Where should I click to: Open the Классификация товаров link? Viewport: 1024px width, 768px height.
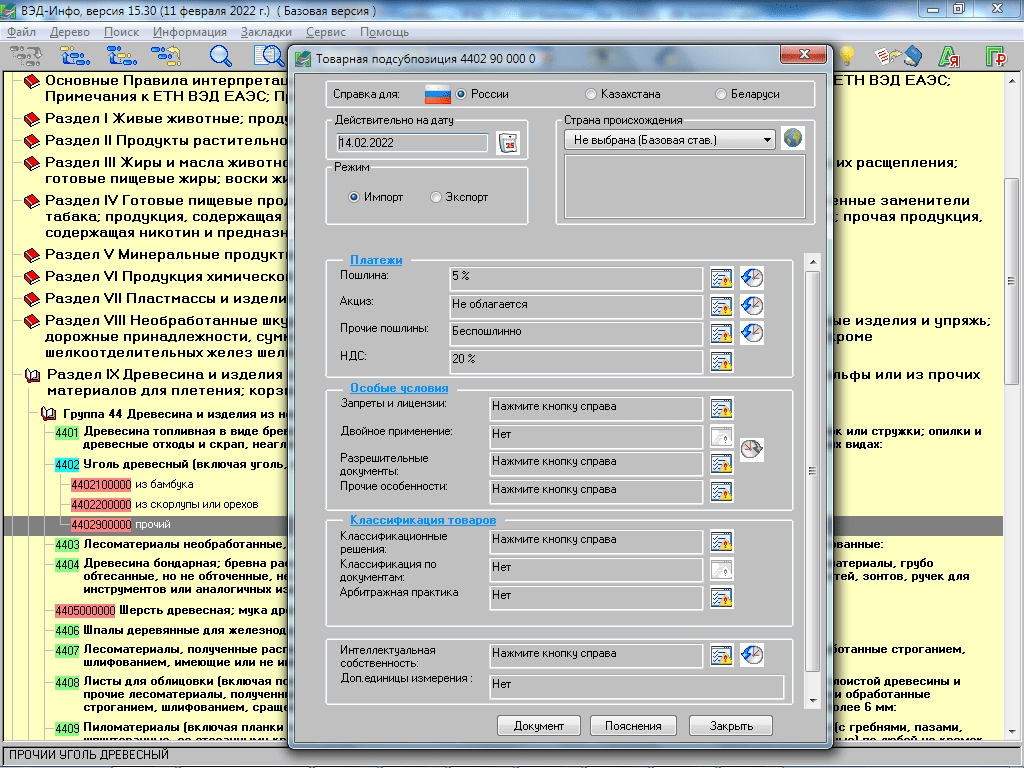423,520
